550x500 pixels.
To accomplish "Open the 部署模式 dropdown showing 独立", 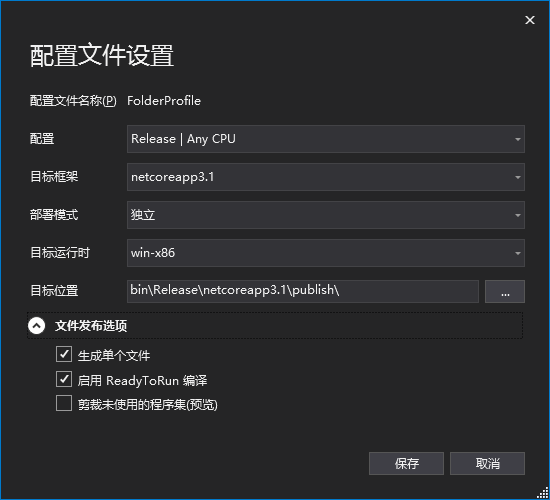I will (x=326, y=215).
